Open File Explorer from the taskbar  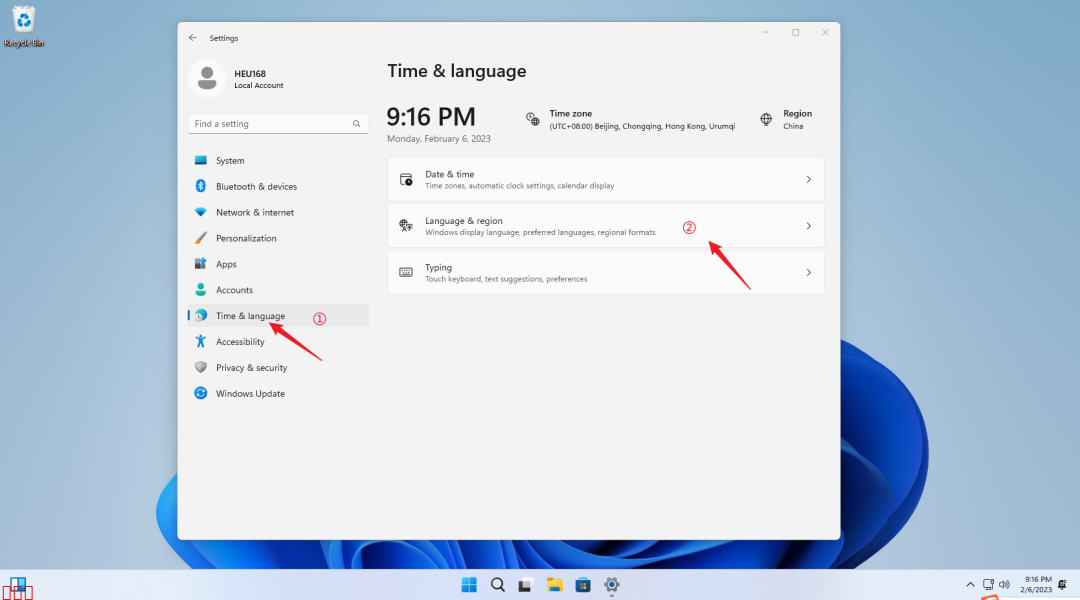pyautogui.click(x=554, y=585)
